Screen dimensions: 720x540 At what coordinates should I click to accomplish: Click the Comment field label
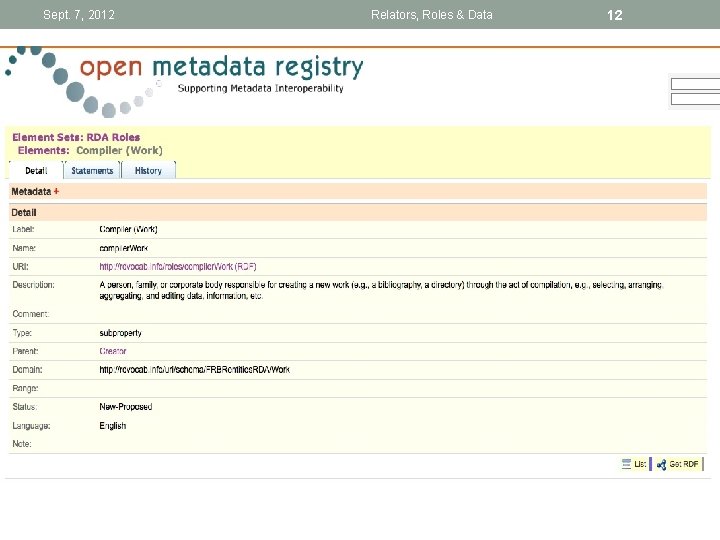(31, 314)
